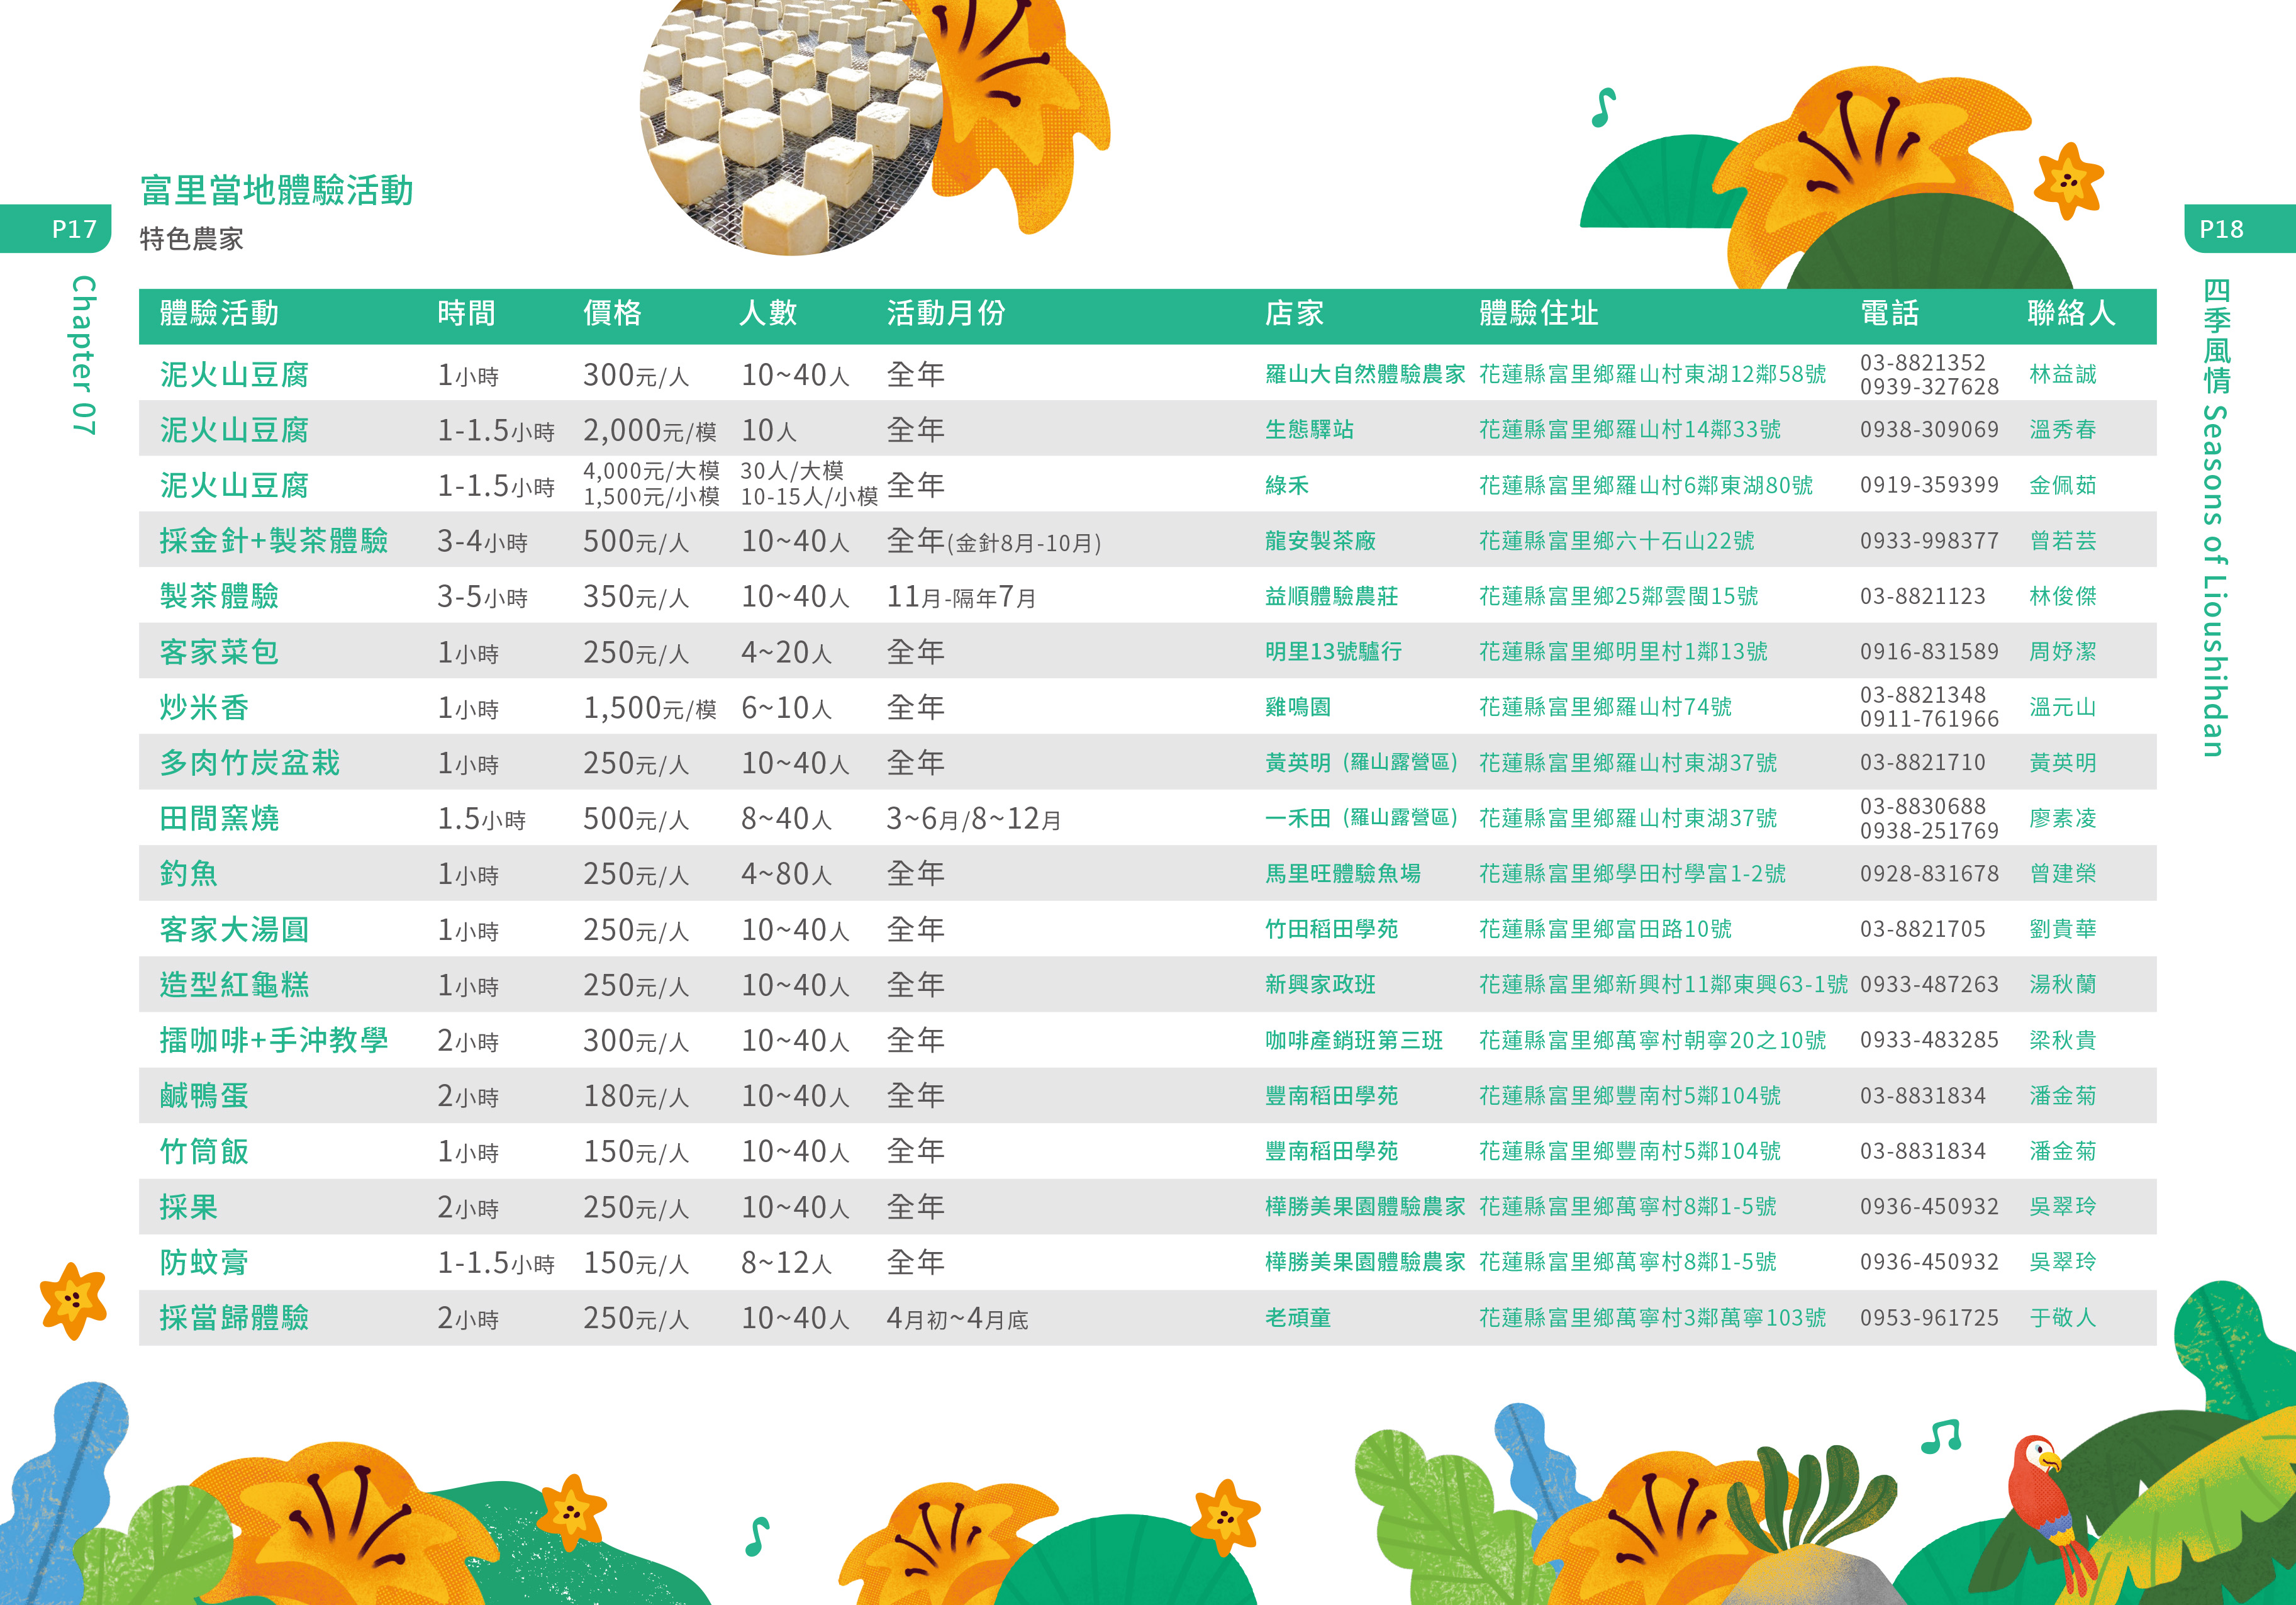Click the 龍安製茶廠 store name
This screenshot has height=1605, width=2296.
tap(1320, 541)
